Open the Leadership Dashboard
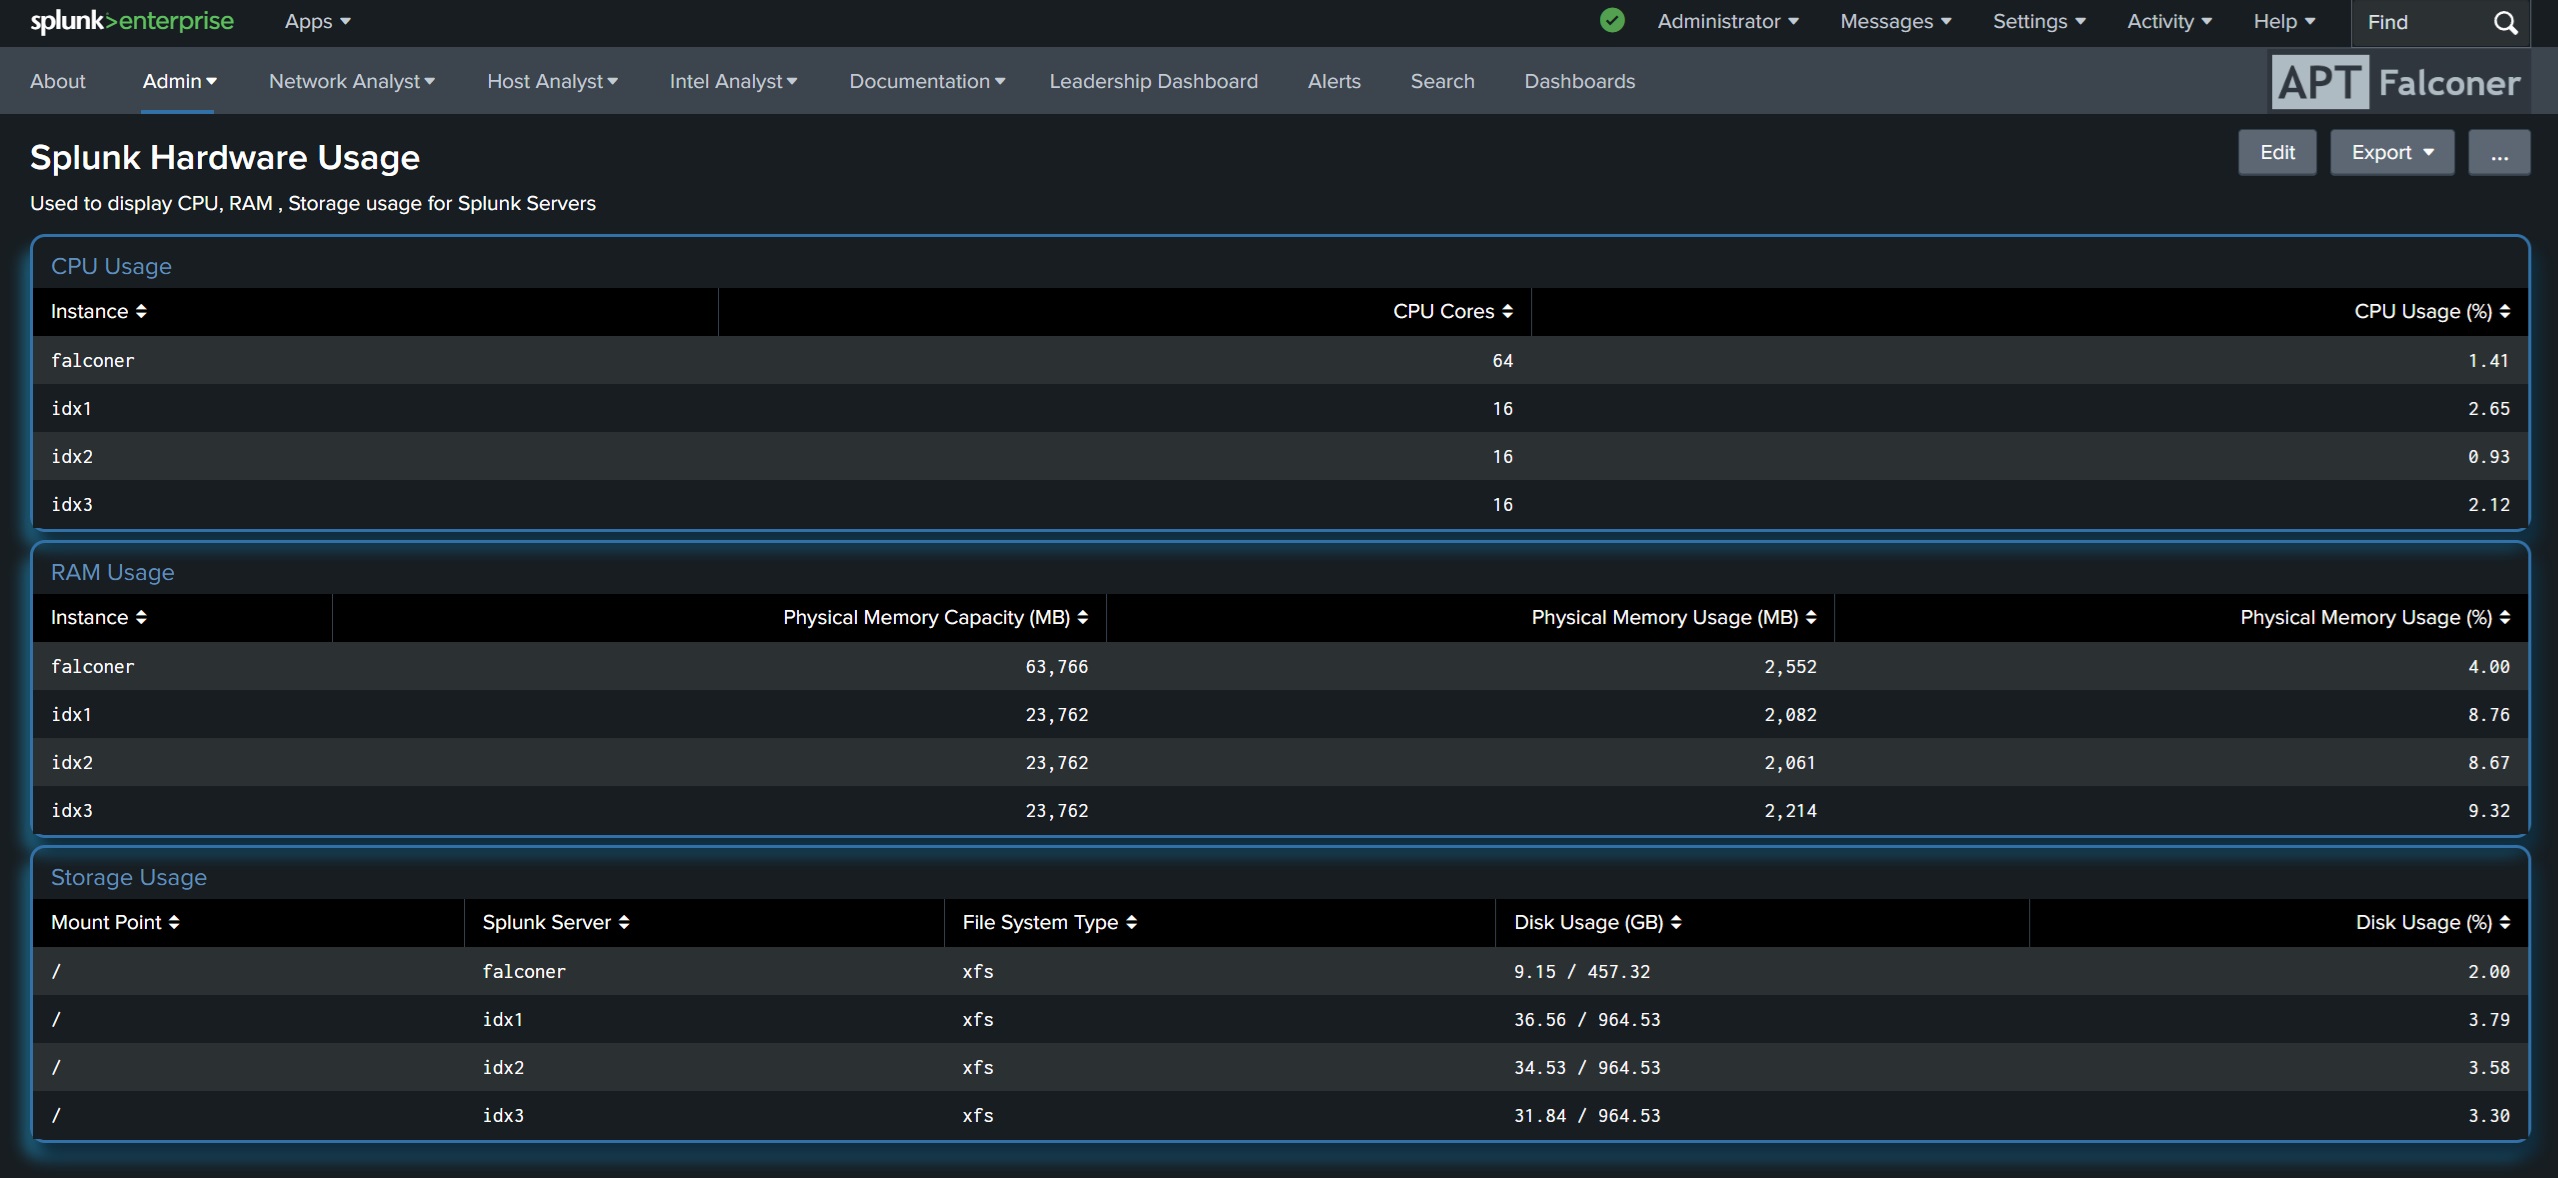The height and width of the screenshot is (1178, 2558). click(x=1153, y=82)
